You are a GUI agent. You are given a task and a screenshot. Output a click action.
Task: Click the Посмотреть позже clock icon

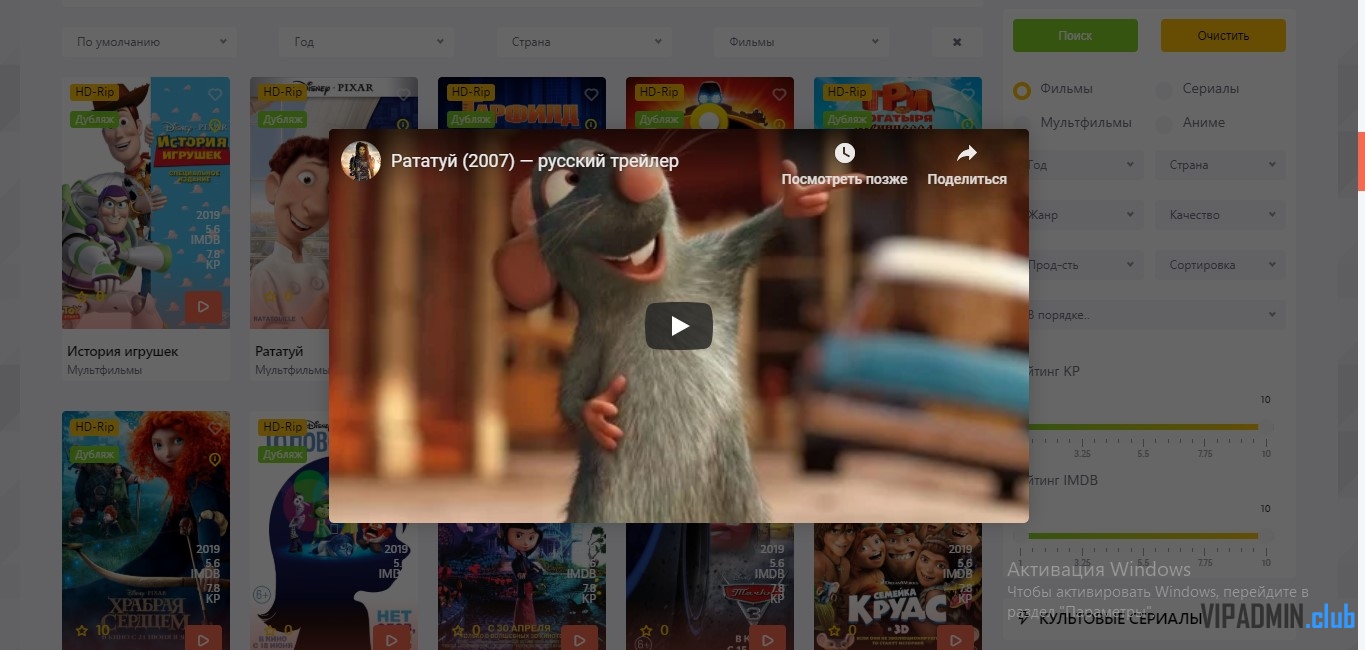(845, 153)
